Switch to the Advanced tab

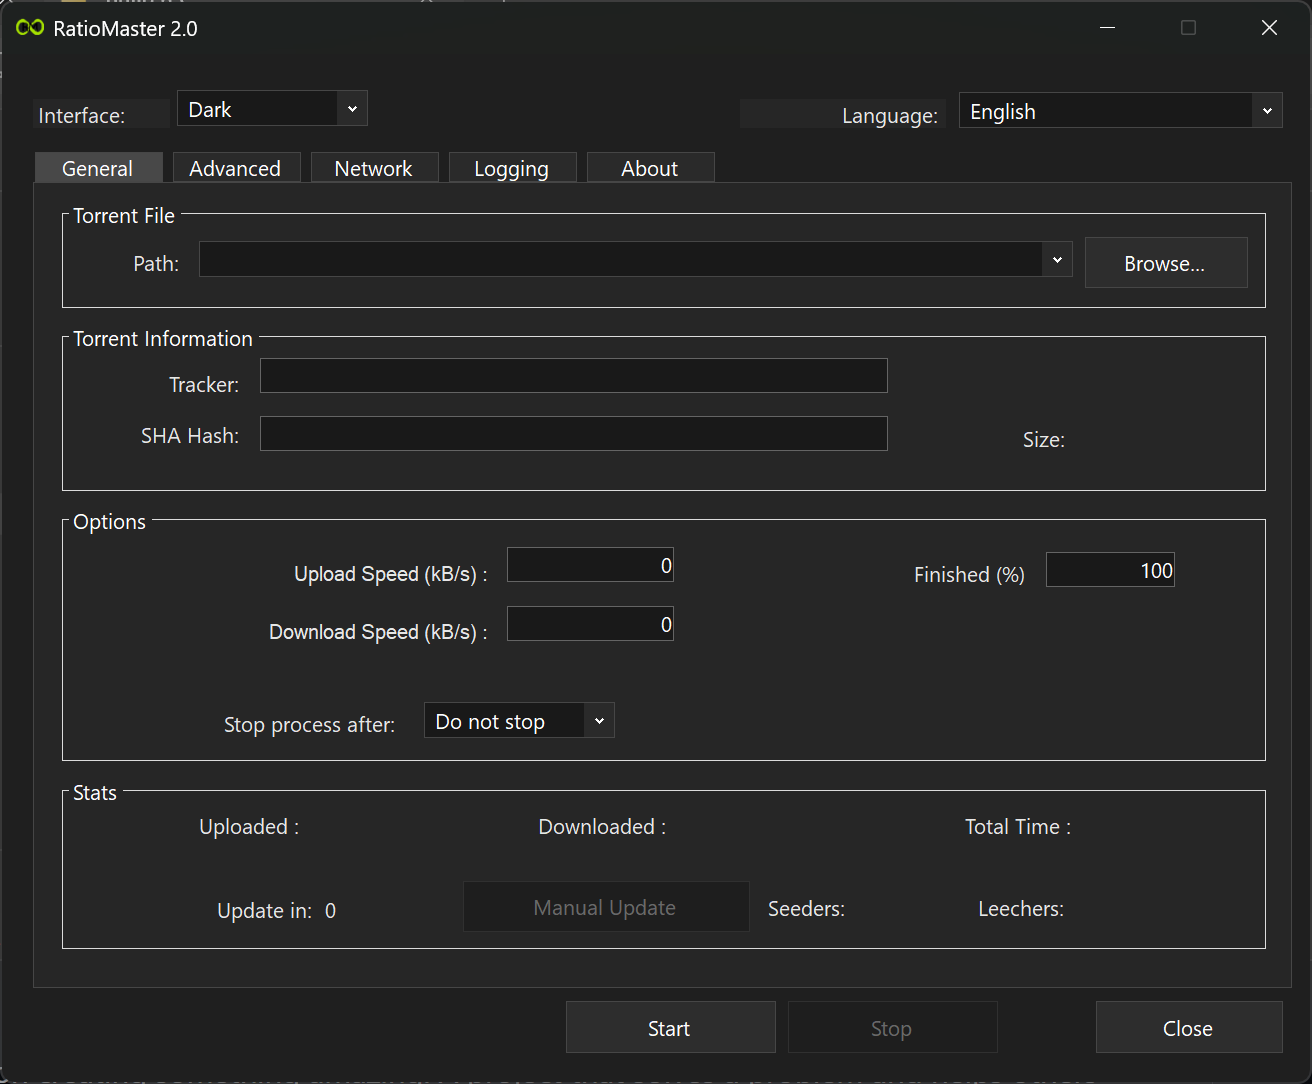[236, 168]
